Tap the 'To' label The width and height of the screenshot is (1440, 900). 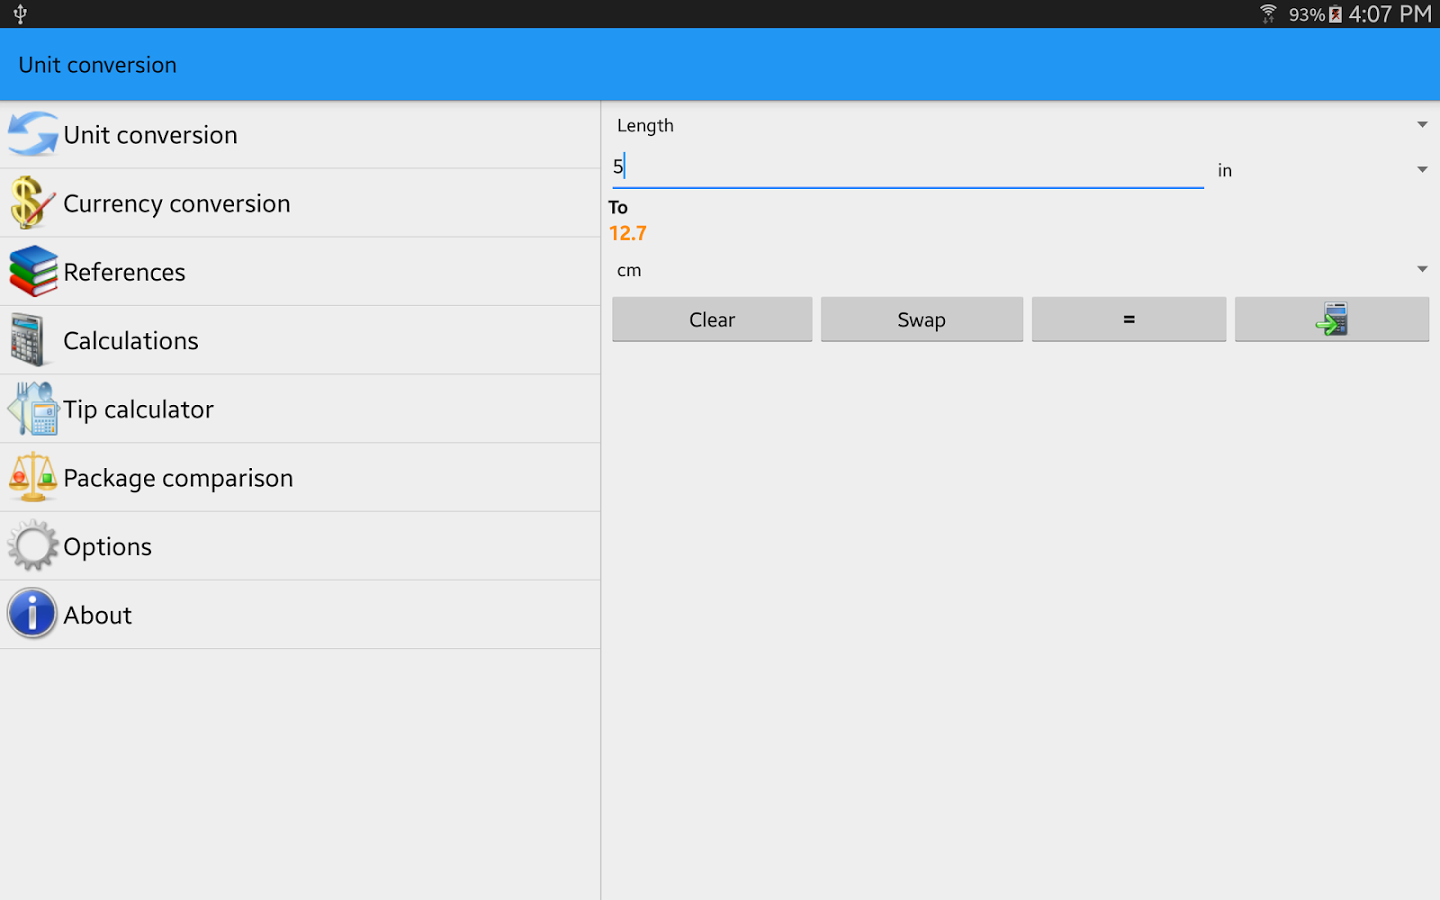pos(618,207)
